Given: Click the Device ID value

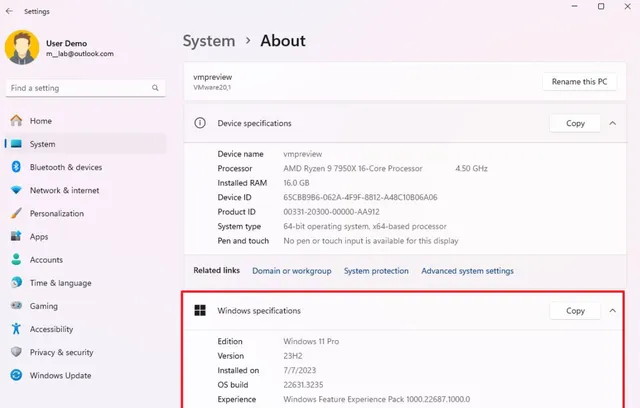Looking at the screenshot, I should pyautogui.click(x=360, y=197).
